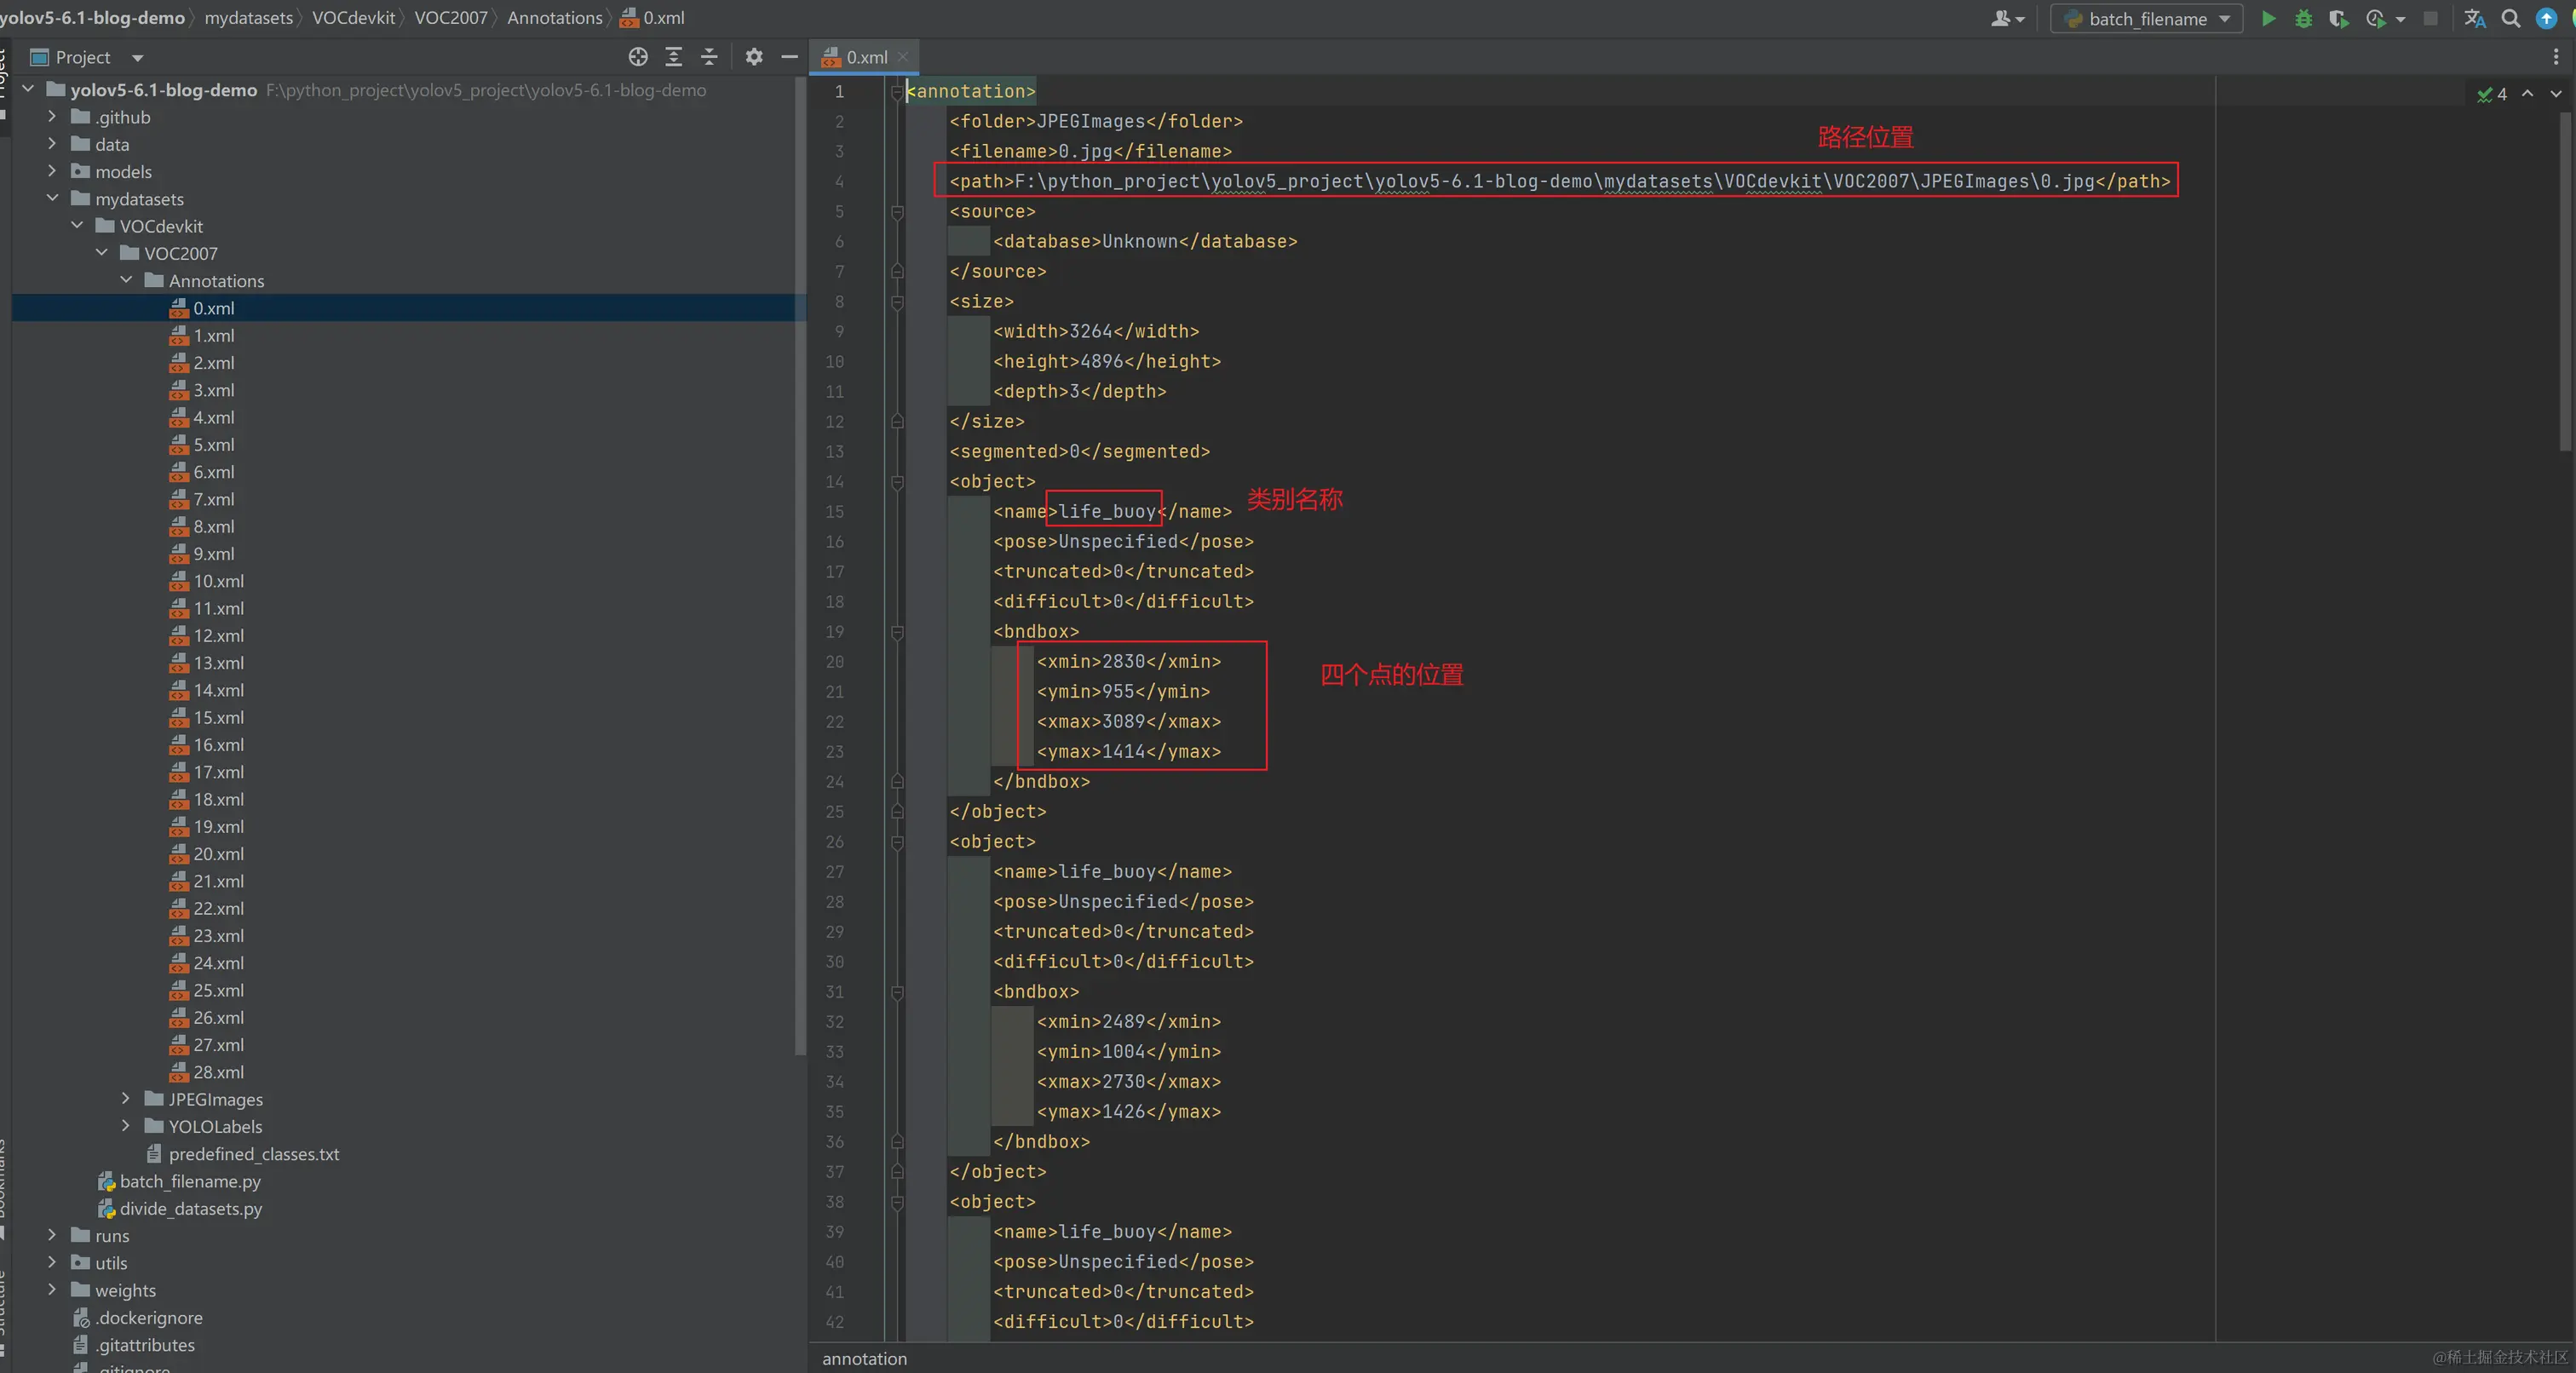Fold the object tag at line 14
This screenshot has height=1373, width=2576.
tap(897, 482)
